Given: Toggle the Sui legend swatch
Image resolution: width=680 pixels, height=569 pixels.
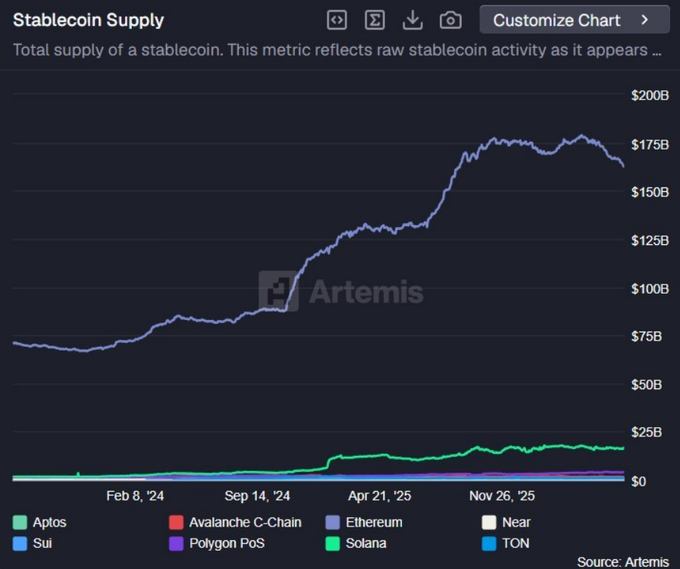Looking at the screenshot, I should tap(20, 543).
